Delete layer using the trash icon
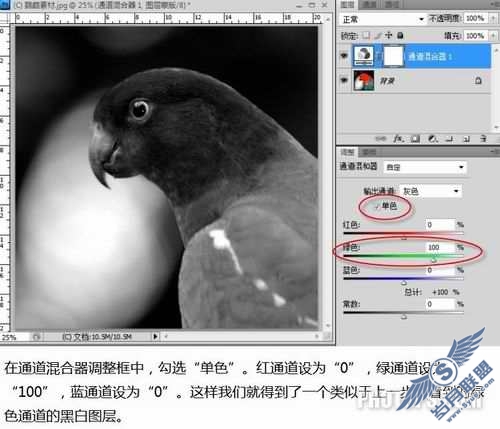This screenshot has width=500, height=429. tap(483, 138)
